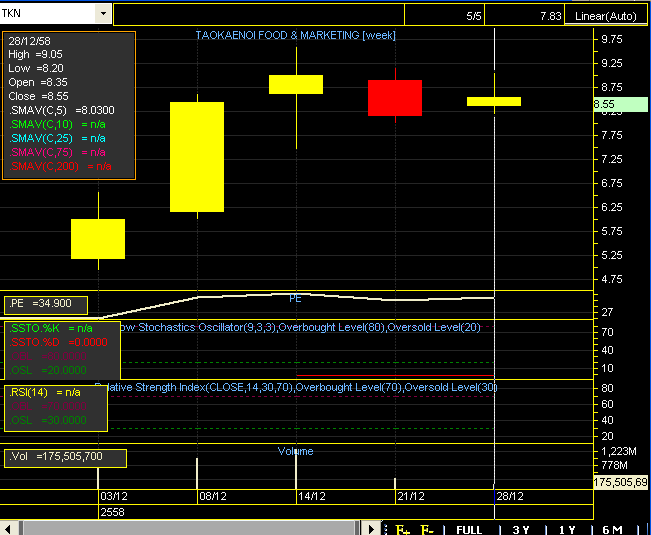This screenshot has width=651, height=535.
Task: Click the F- zoom out icon
Action: point(427,530)
